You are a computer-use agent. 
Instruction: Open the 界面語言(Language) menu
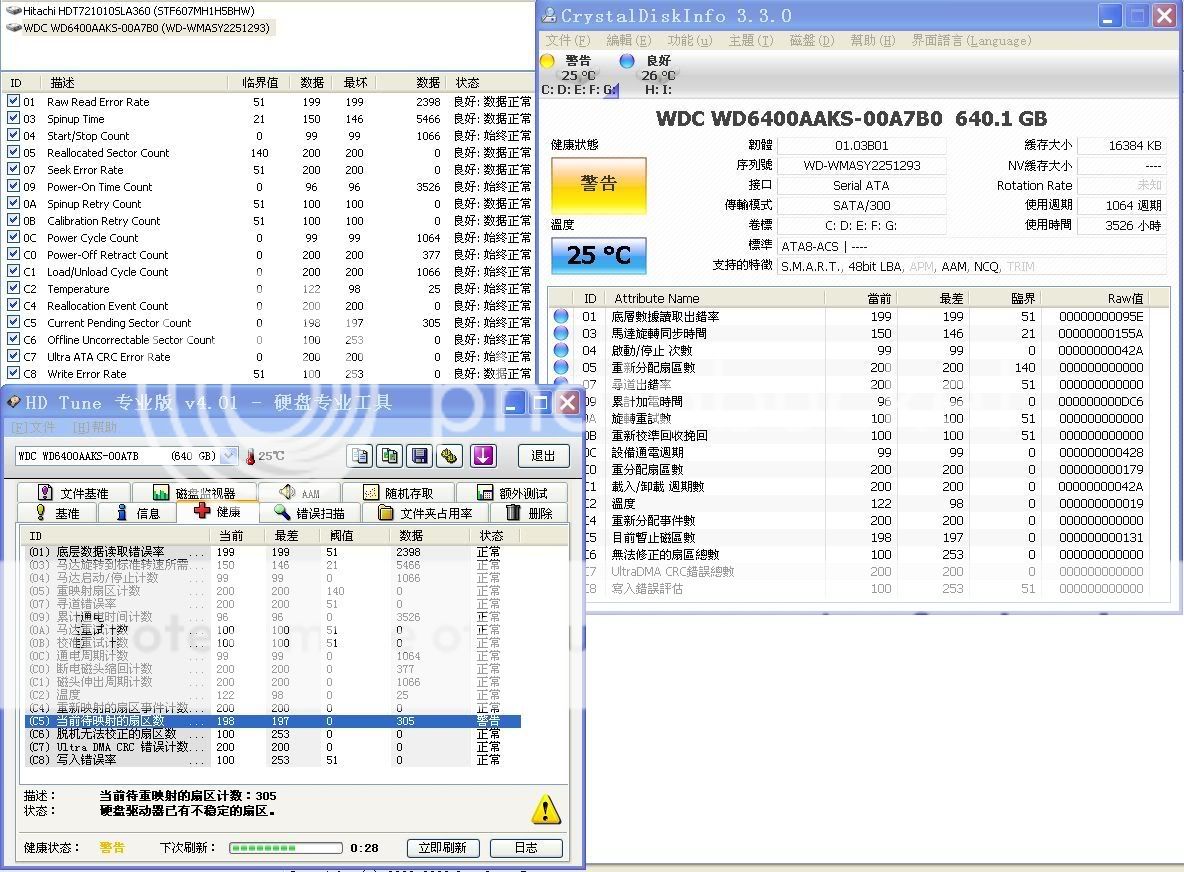click(971, 40)
